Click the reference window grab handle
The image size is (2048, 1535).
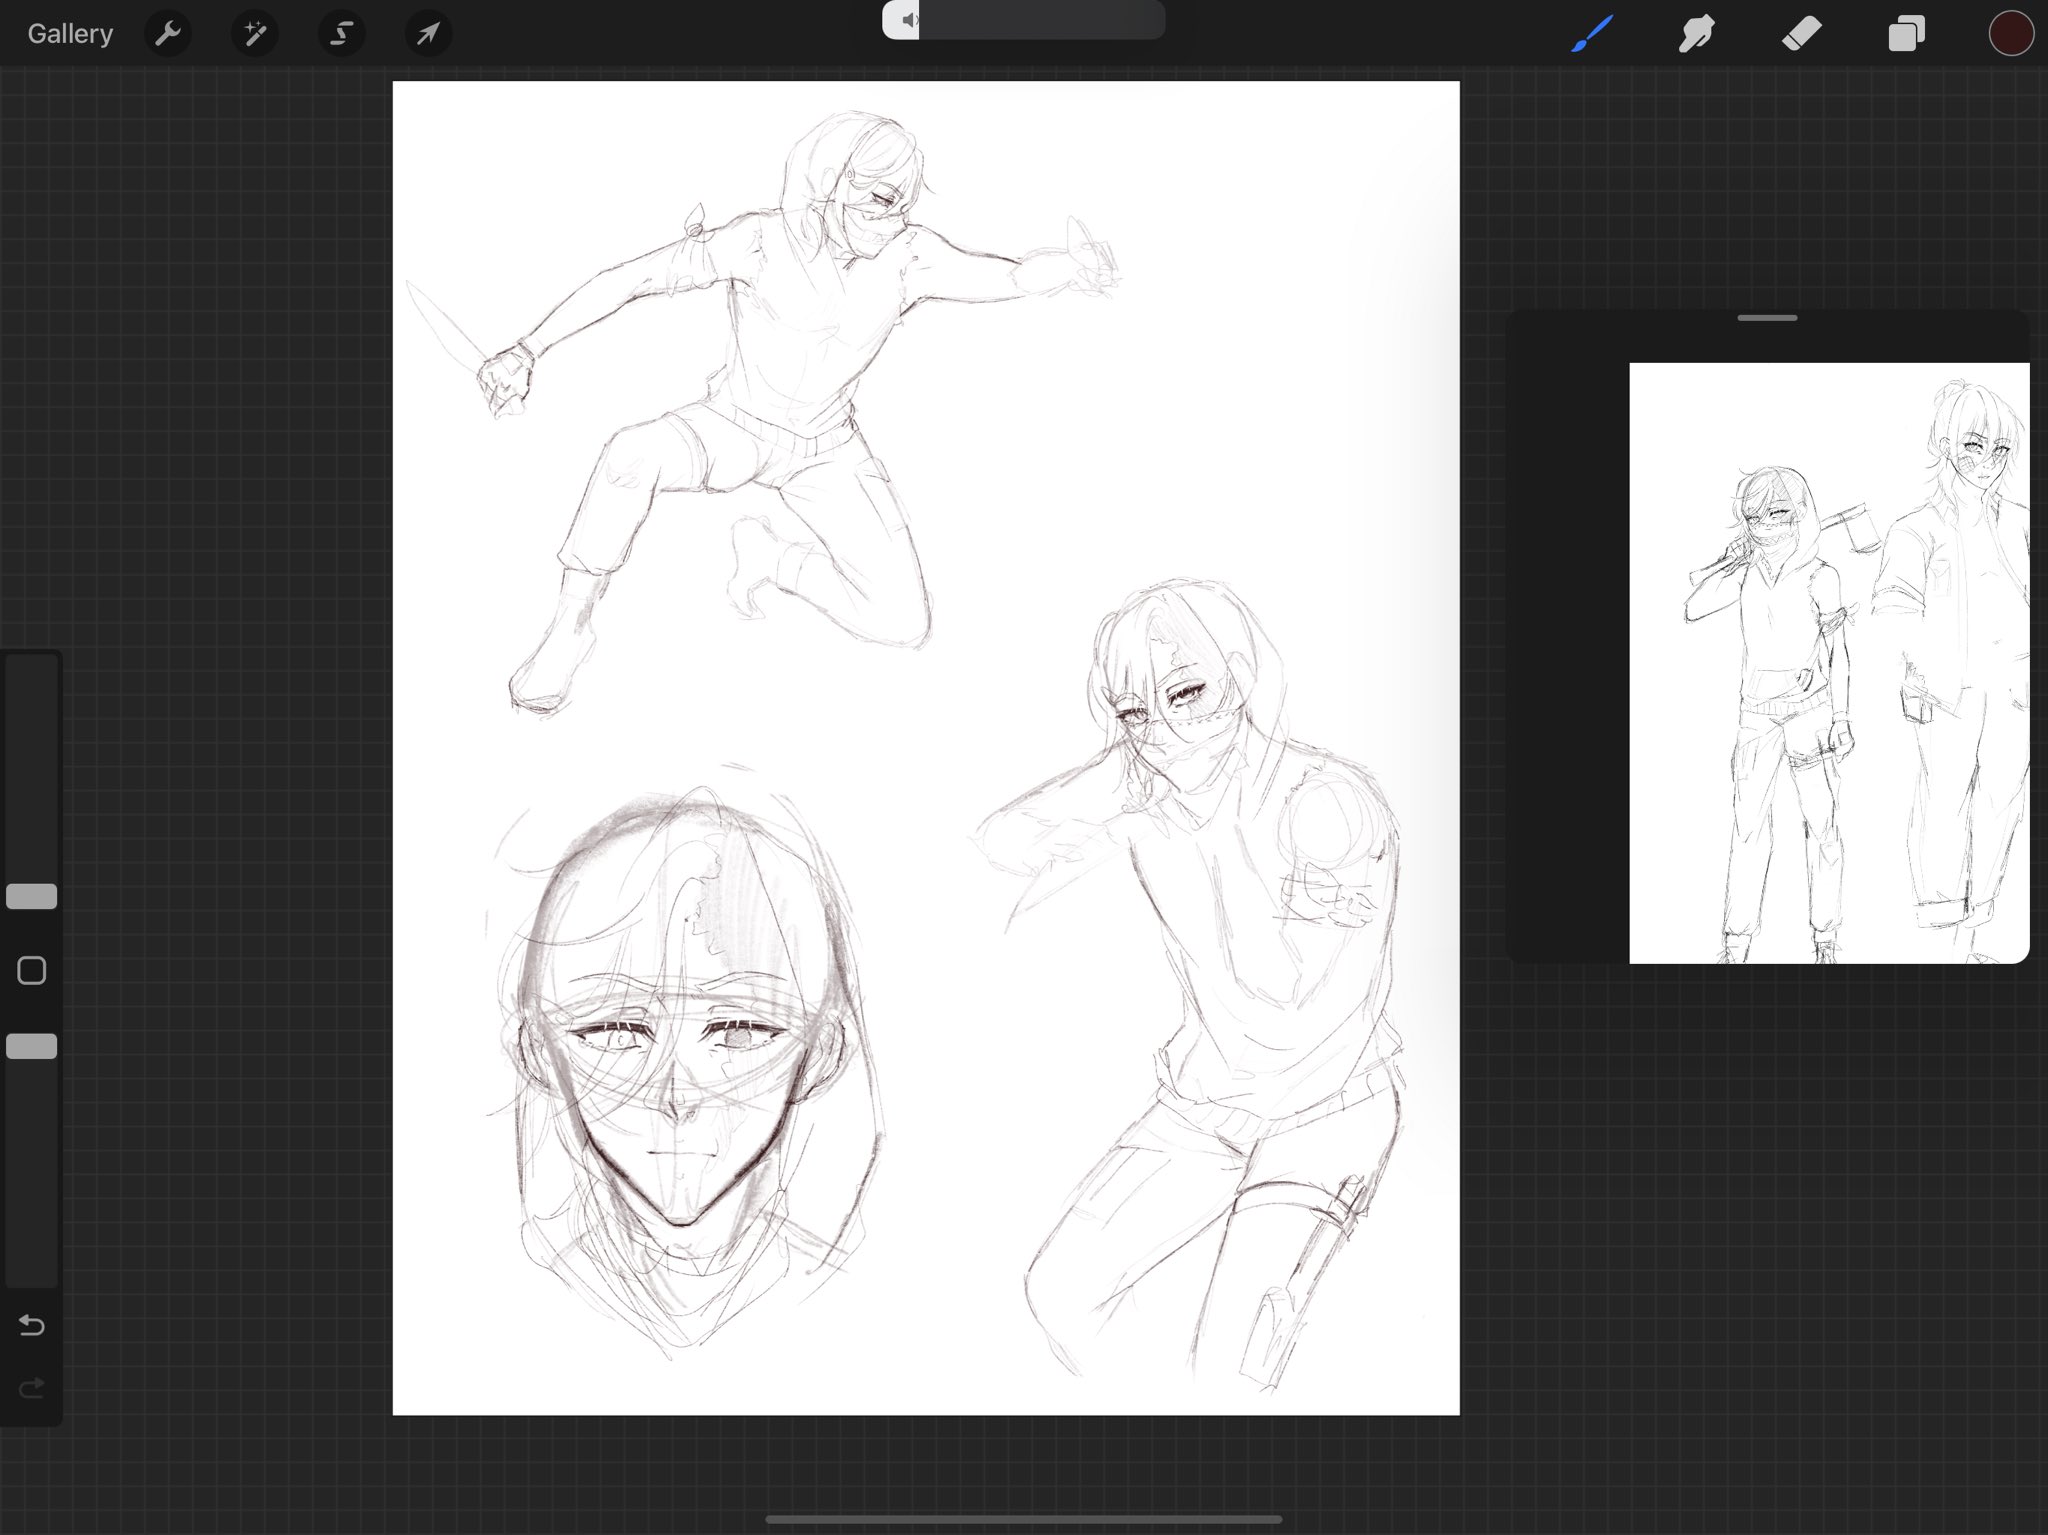click(x=1767, y=318)
